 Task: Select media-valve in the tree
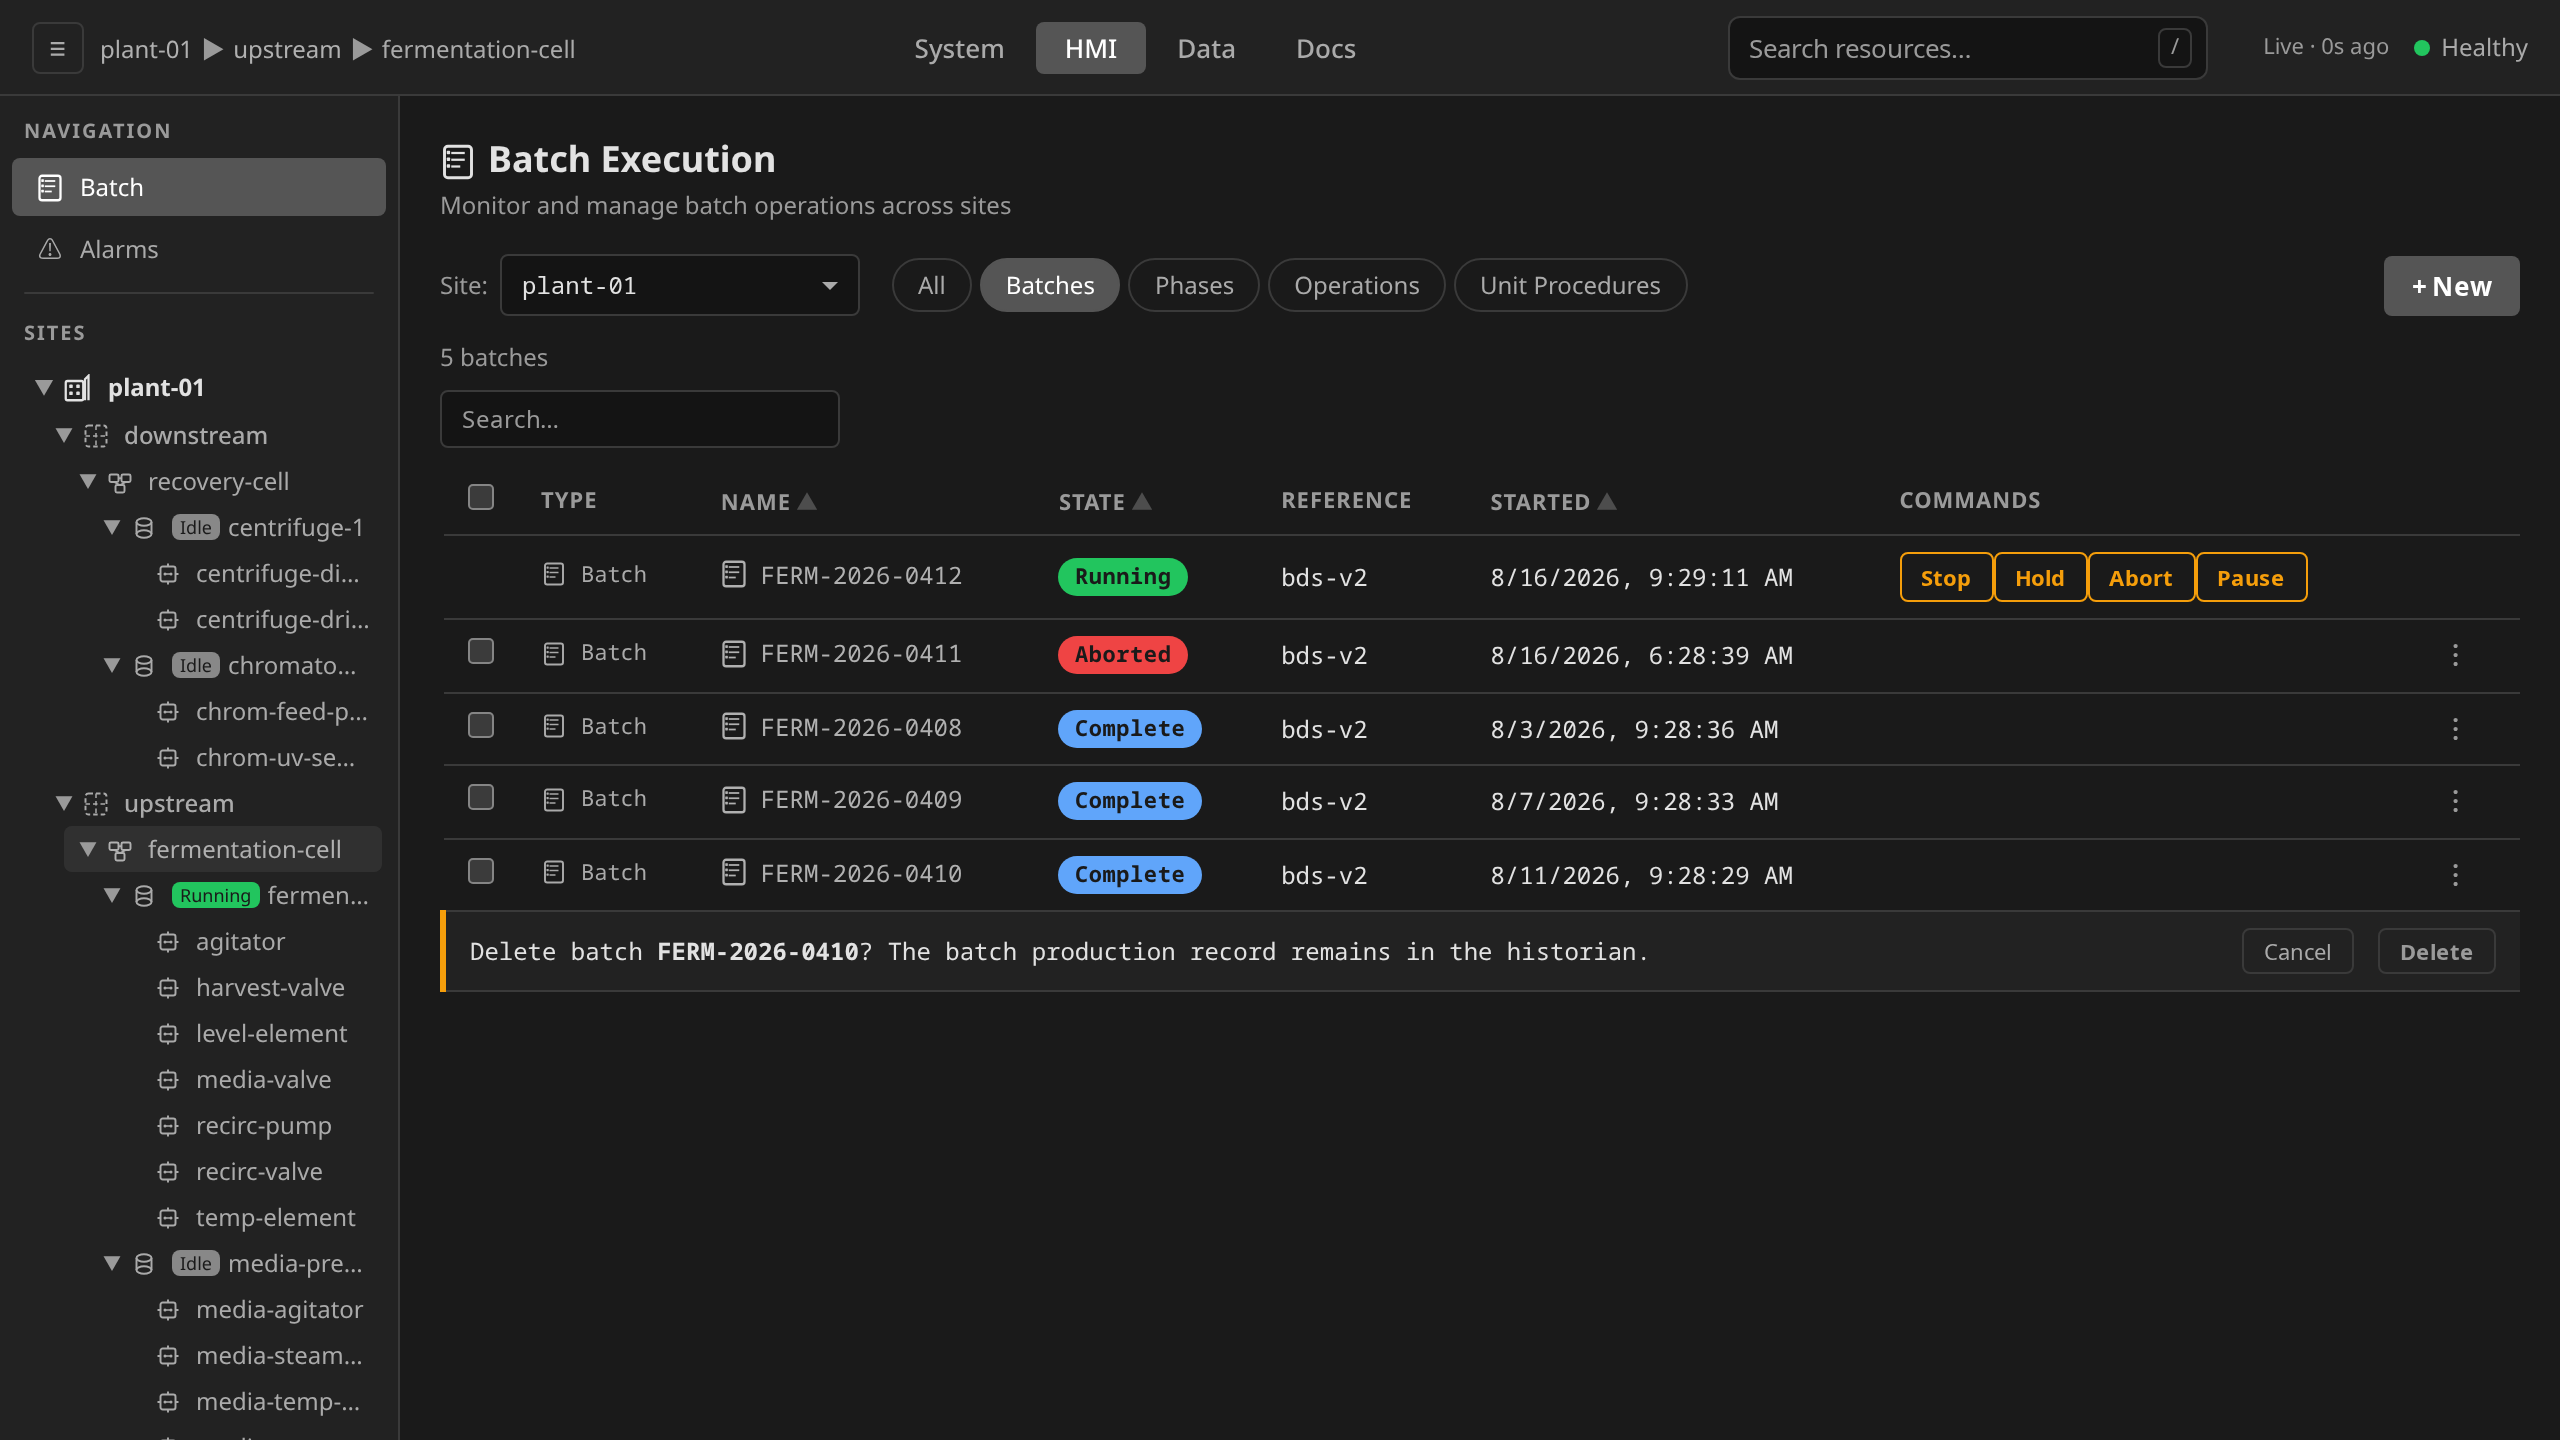(263, 1080)
